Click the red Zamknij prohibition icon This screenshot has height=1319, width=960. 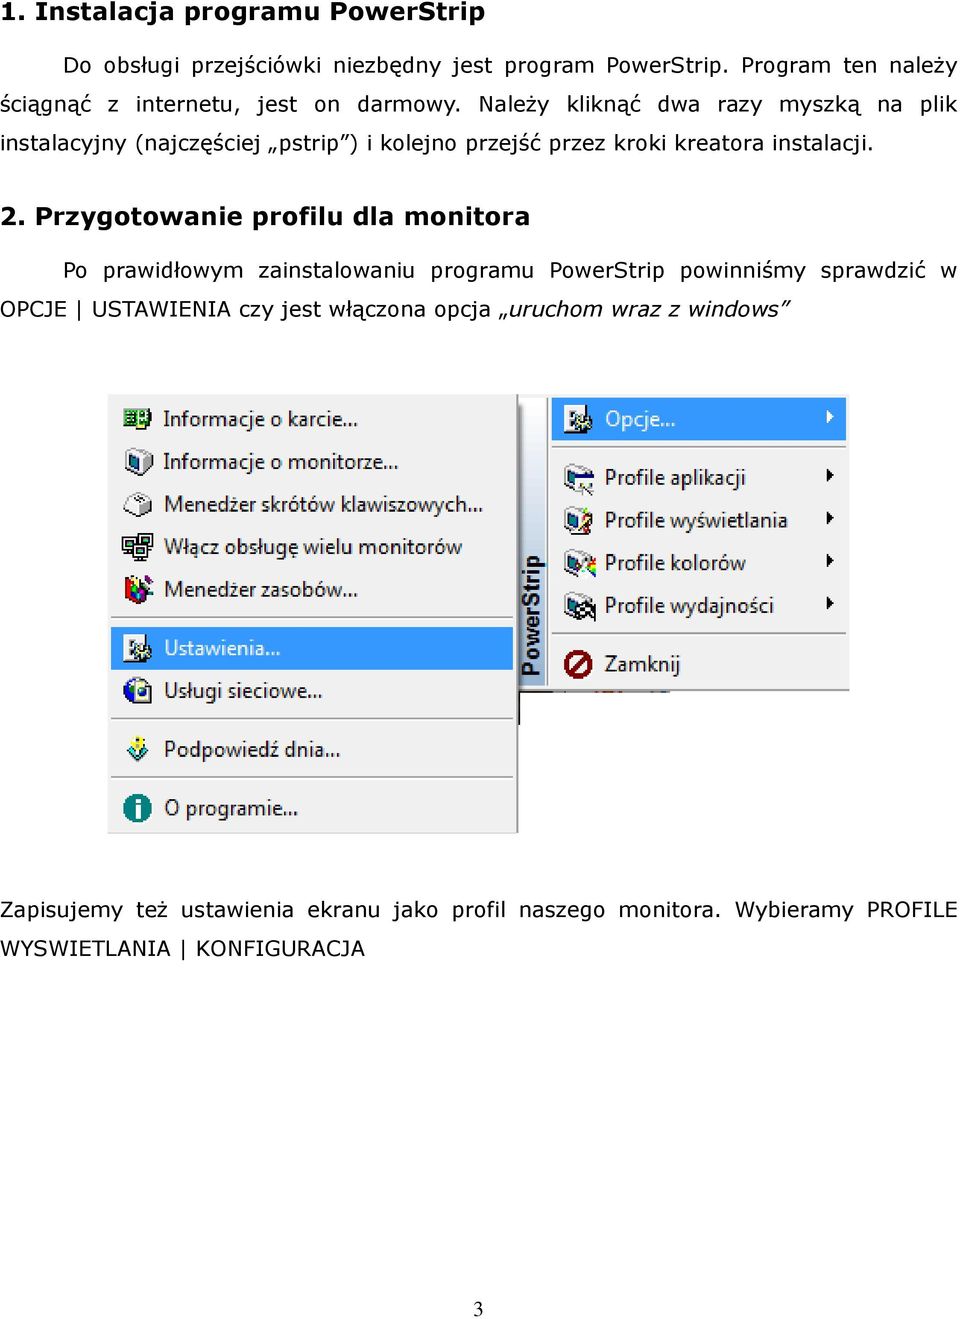(x=578, y=664)
